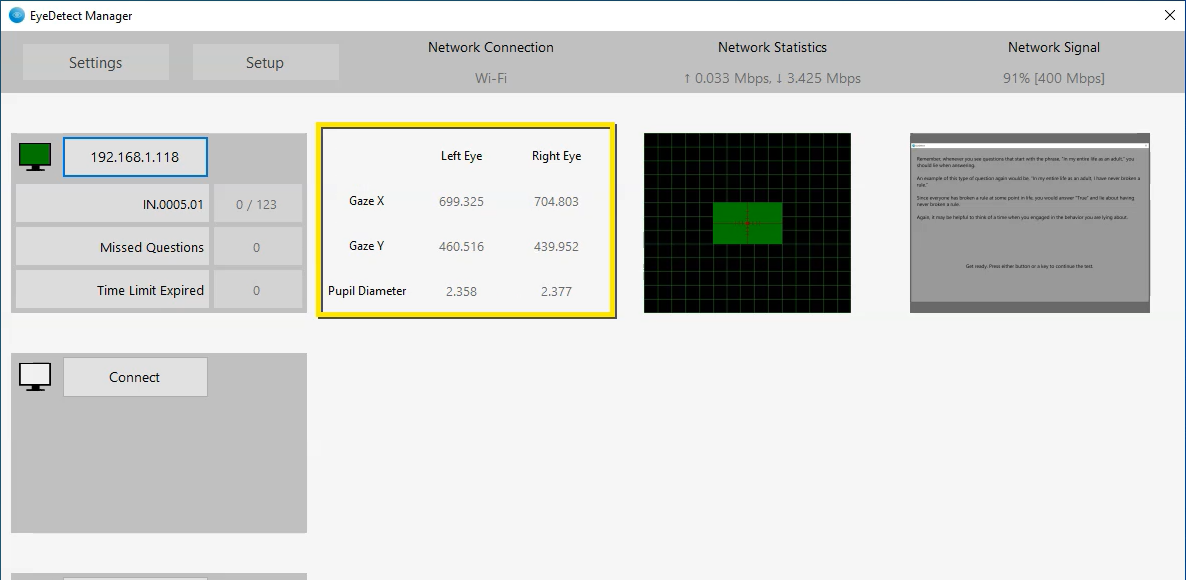Image resolution: width=1186 pixels, height=580 pixels.
Task: Close the EyeDetect Manager window
Action: point(1168,15)
